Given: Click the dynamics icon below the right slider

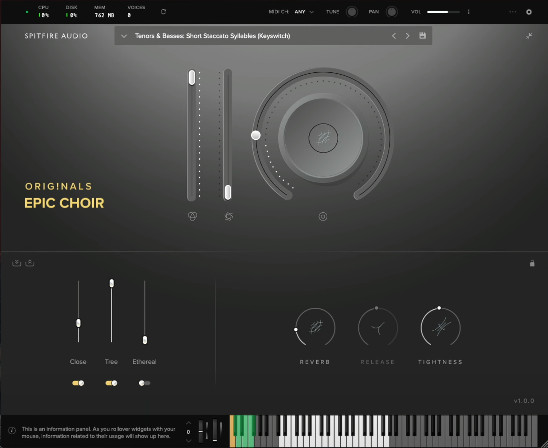Looking at the screenshot, I should (229, 217).
